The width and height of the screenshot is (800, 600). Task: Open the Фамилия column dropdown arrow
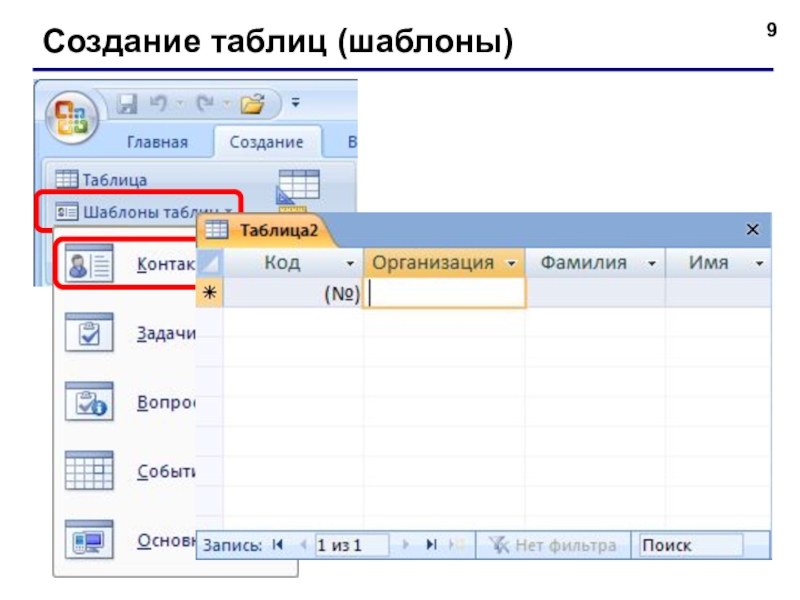coord(652,264)
